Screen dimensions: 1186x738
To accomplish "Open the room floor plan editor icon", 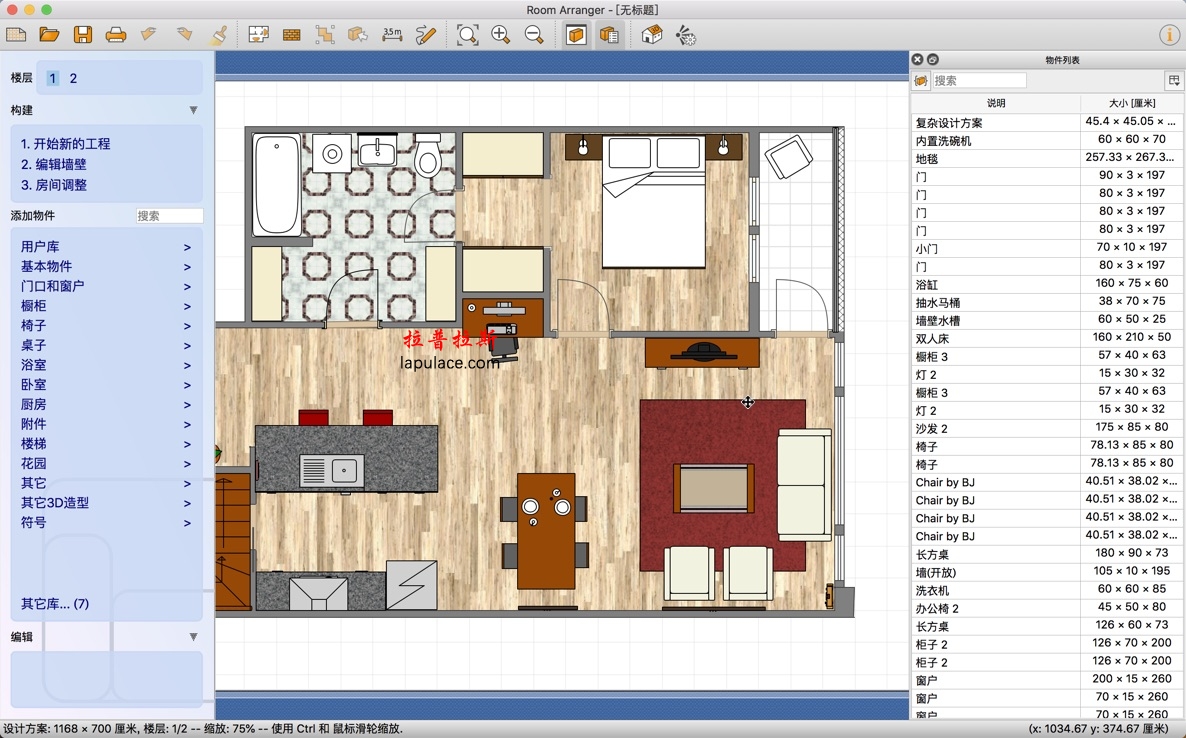I will [259, 35].
